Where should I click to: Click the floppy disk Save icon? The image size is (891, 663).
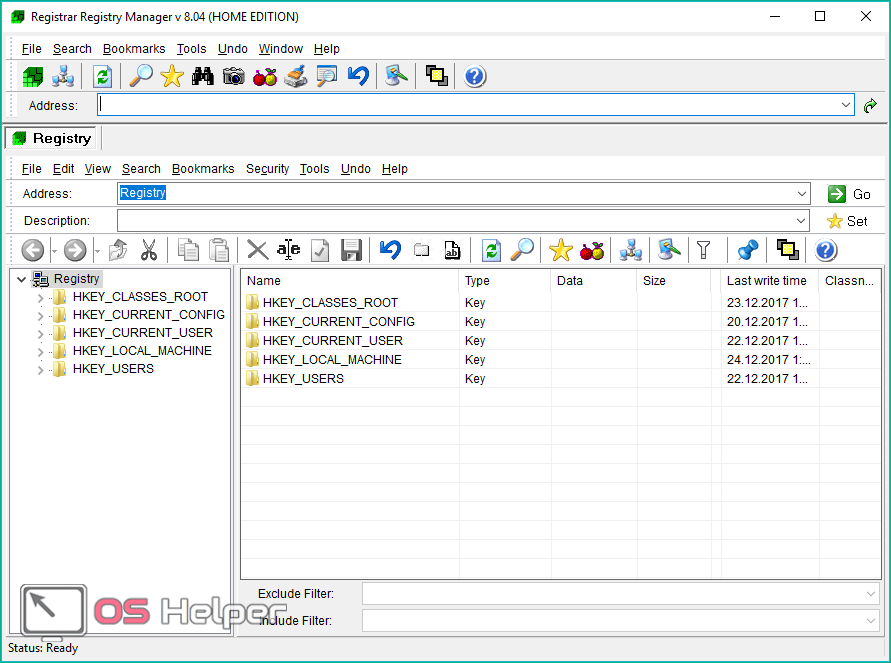[351, 250]
